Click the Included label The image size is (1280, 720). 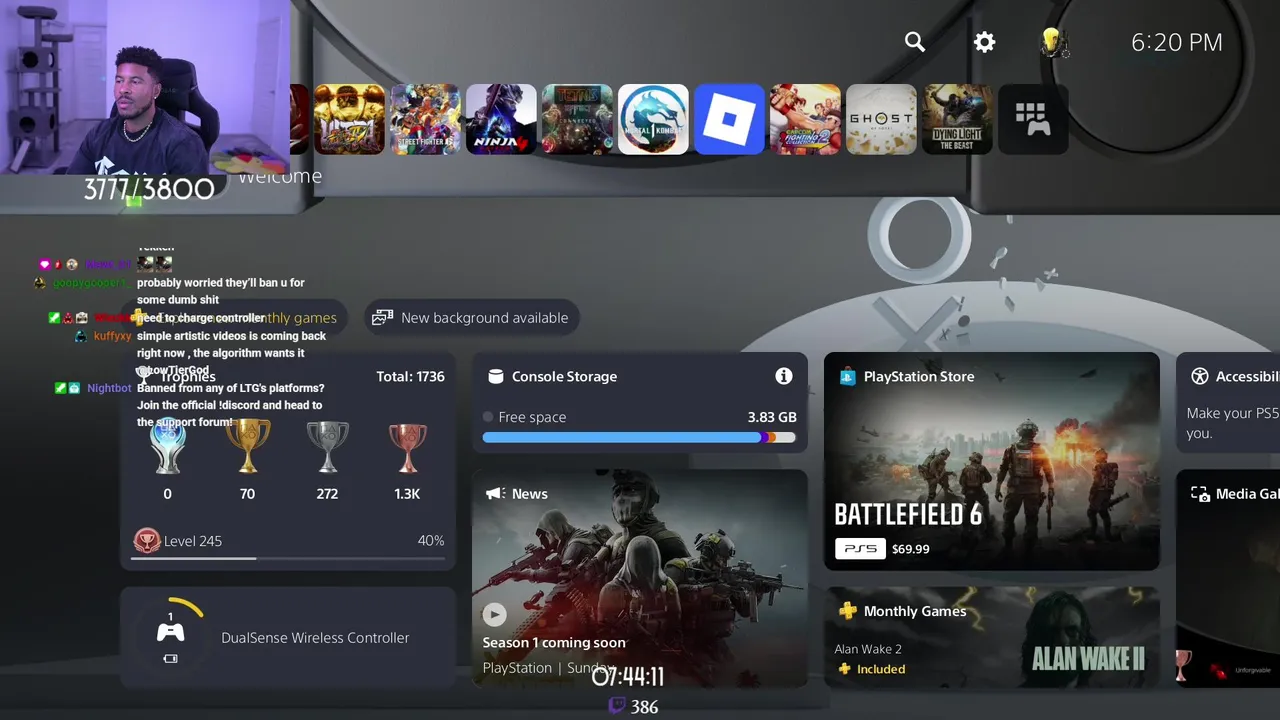point(881,669)
